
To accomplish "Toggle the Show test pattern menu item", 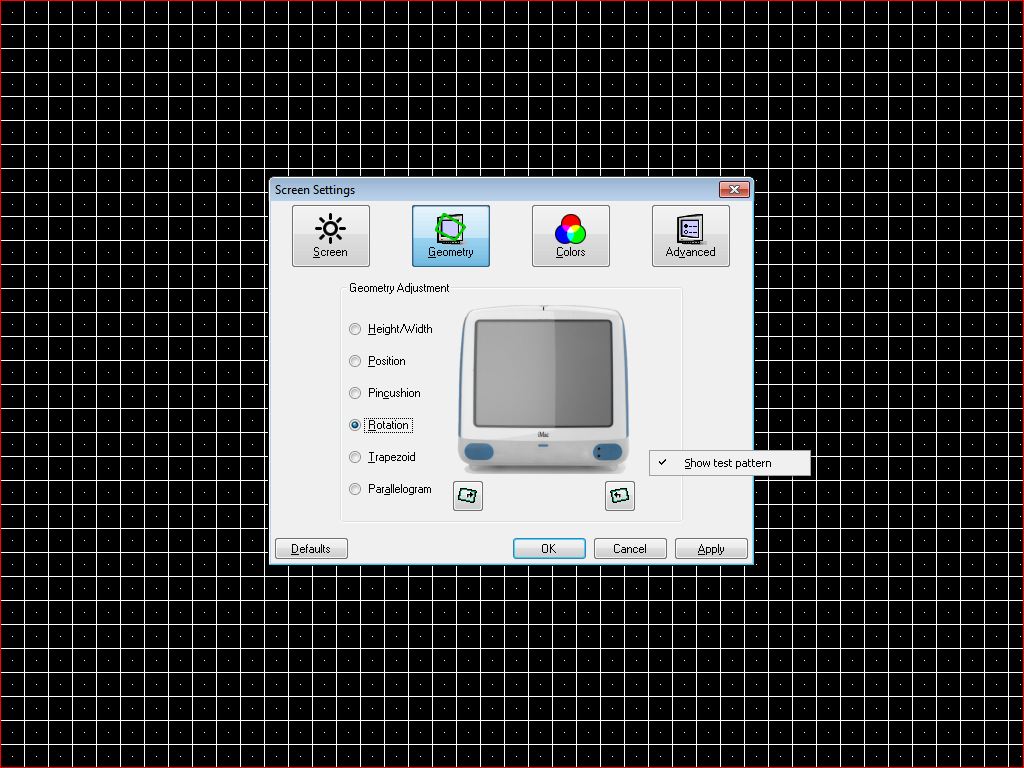I will pos(730,463).
